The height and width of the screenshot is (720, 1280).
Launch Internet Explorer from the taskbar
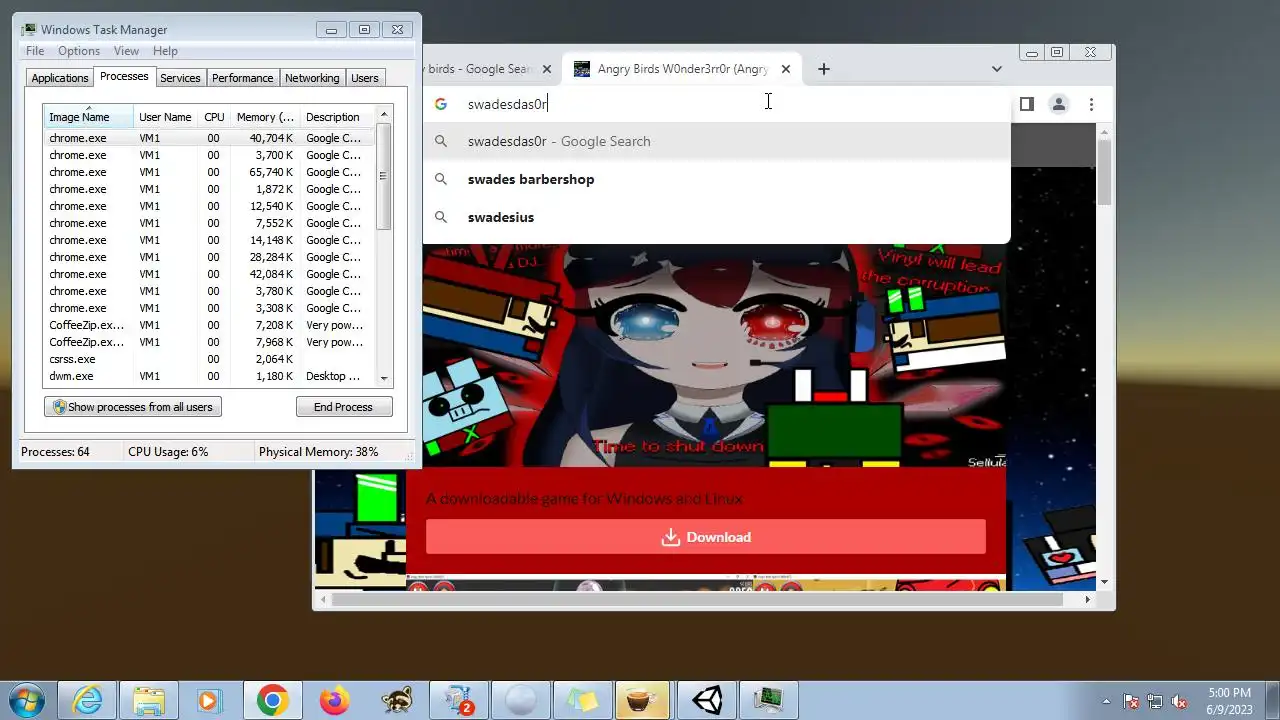coord(87,700)
